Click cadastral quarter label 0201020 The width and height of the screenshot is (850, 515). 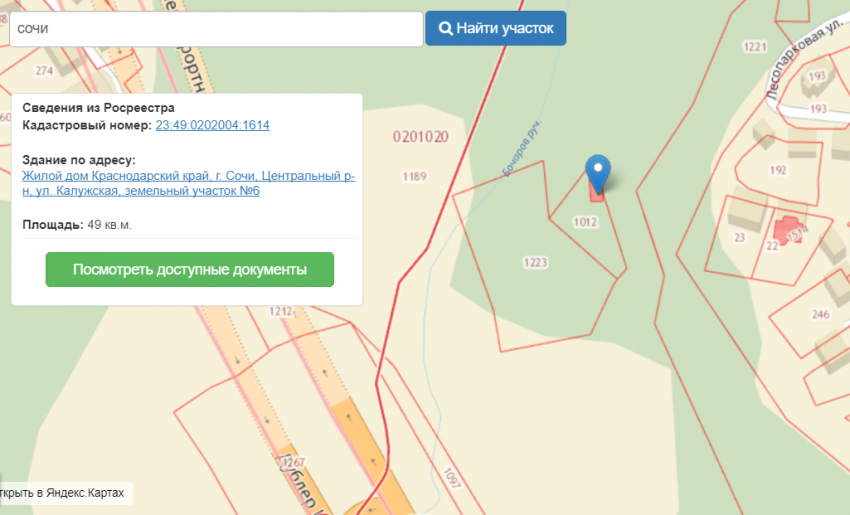click(x=420, y=136)
